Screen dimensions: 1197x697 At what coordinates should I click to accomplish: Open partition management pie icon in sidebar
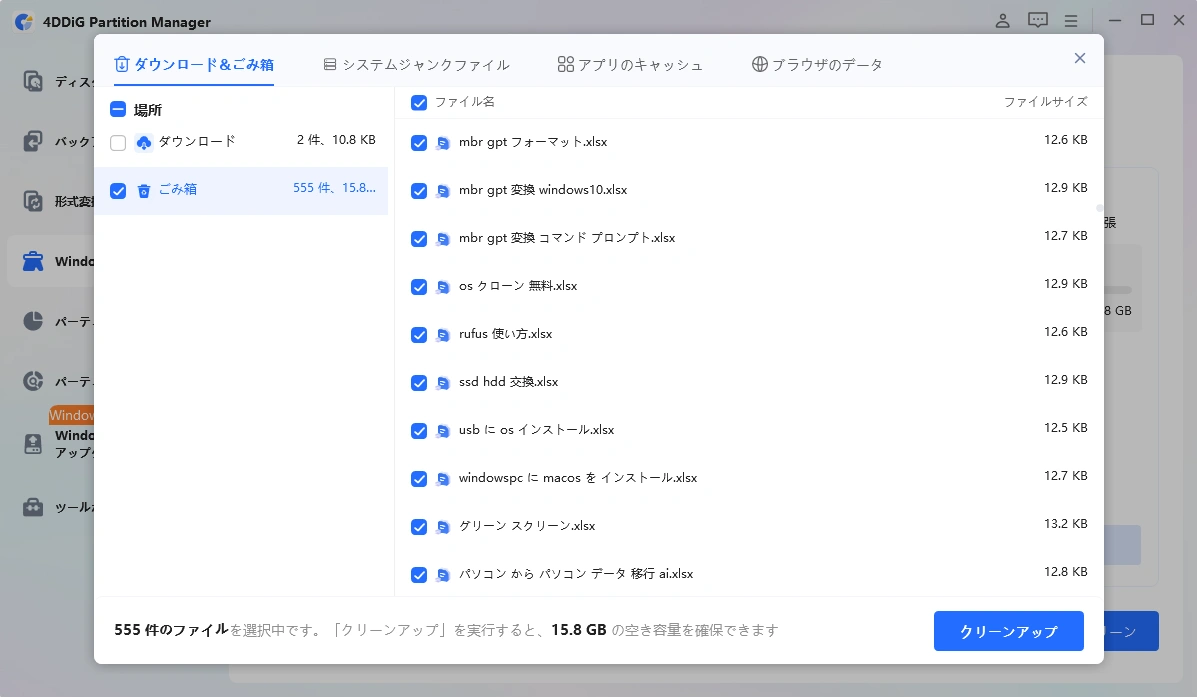(33, 321)
